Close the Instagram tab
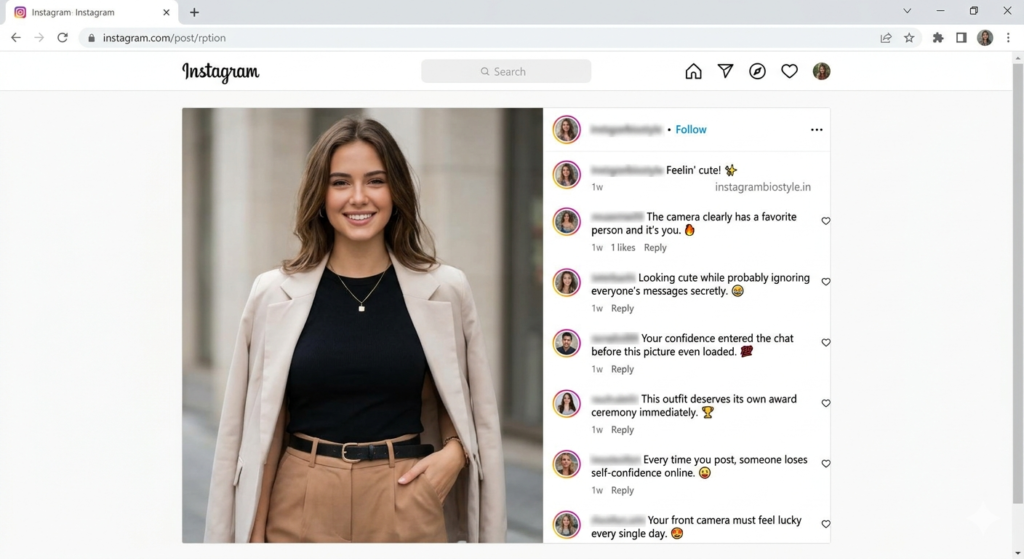 coord(166,12)
